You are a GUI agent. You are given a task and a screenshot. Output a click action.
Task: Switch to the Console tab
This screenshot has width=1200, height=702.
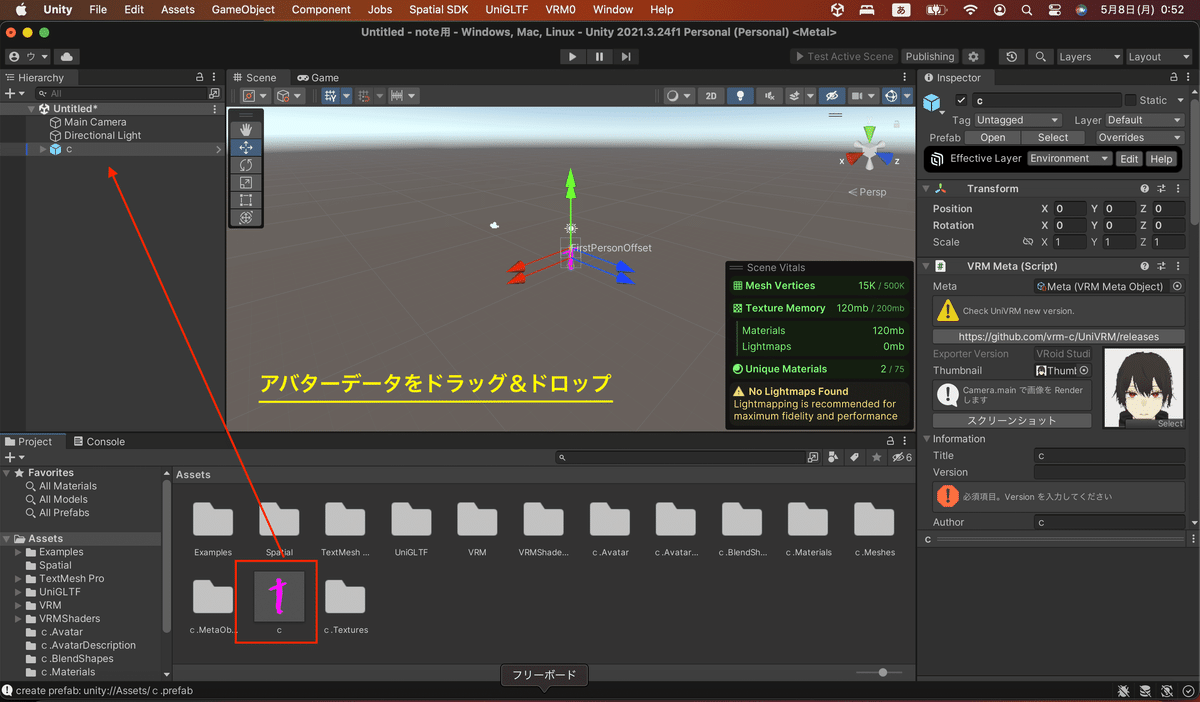(98, 441)
